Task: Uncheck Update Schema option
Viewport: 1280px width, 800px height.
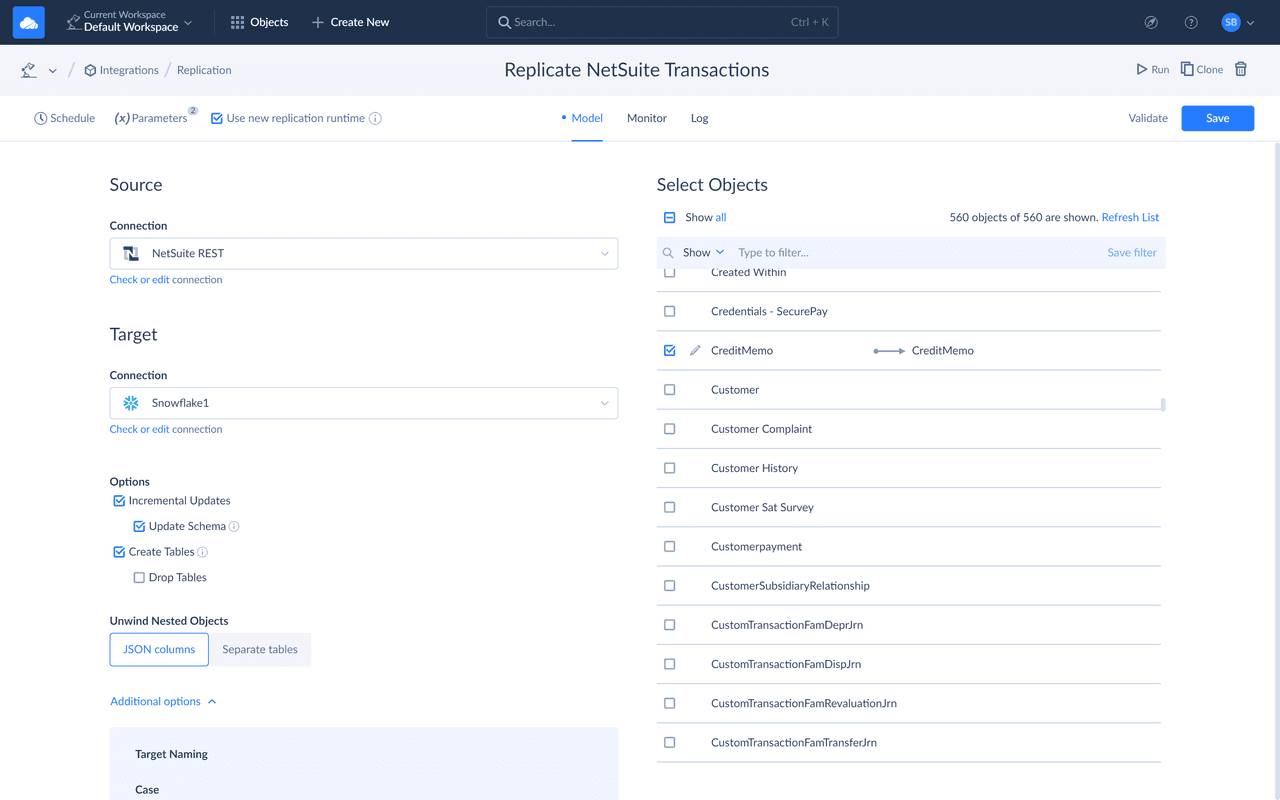Action: coord(139,526)
